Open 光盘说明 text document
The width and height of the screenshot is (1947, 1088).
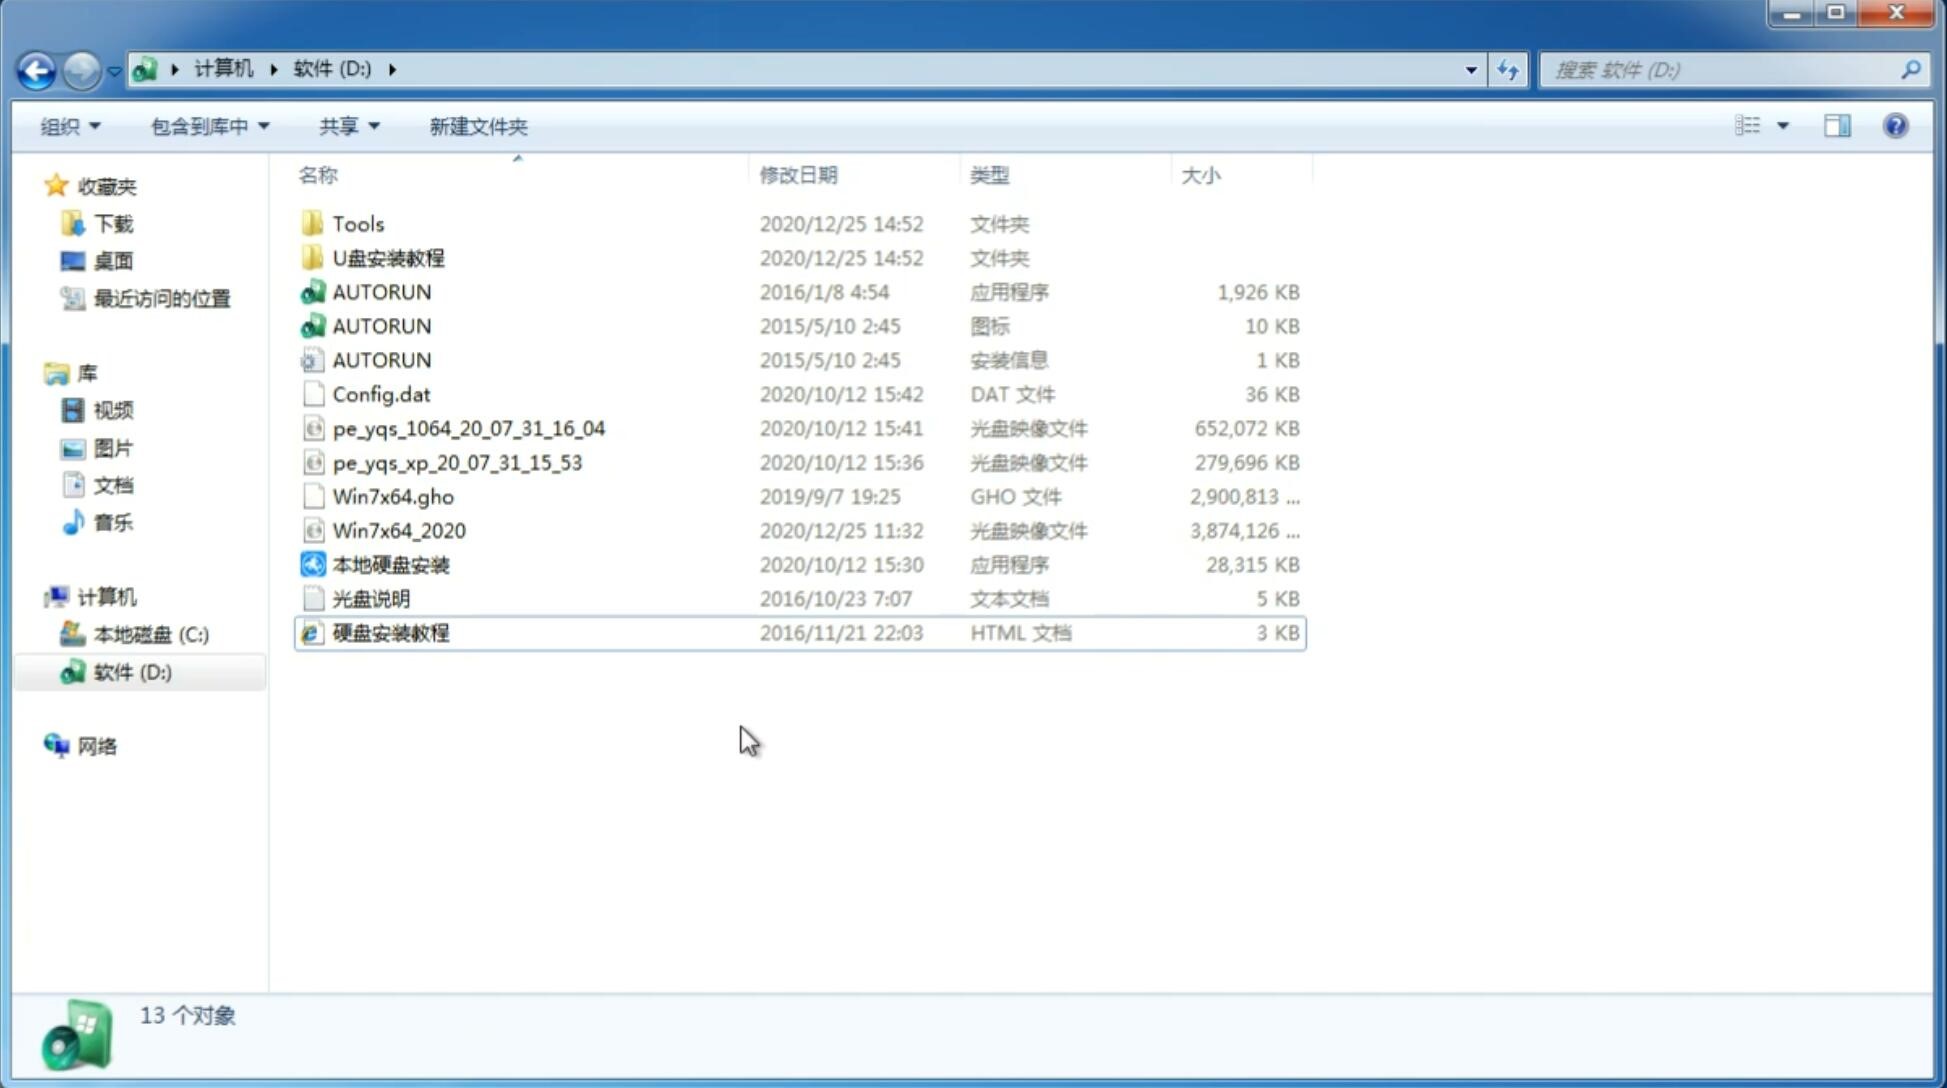(370, 597)
